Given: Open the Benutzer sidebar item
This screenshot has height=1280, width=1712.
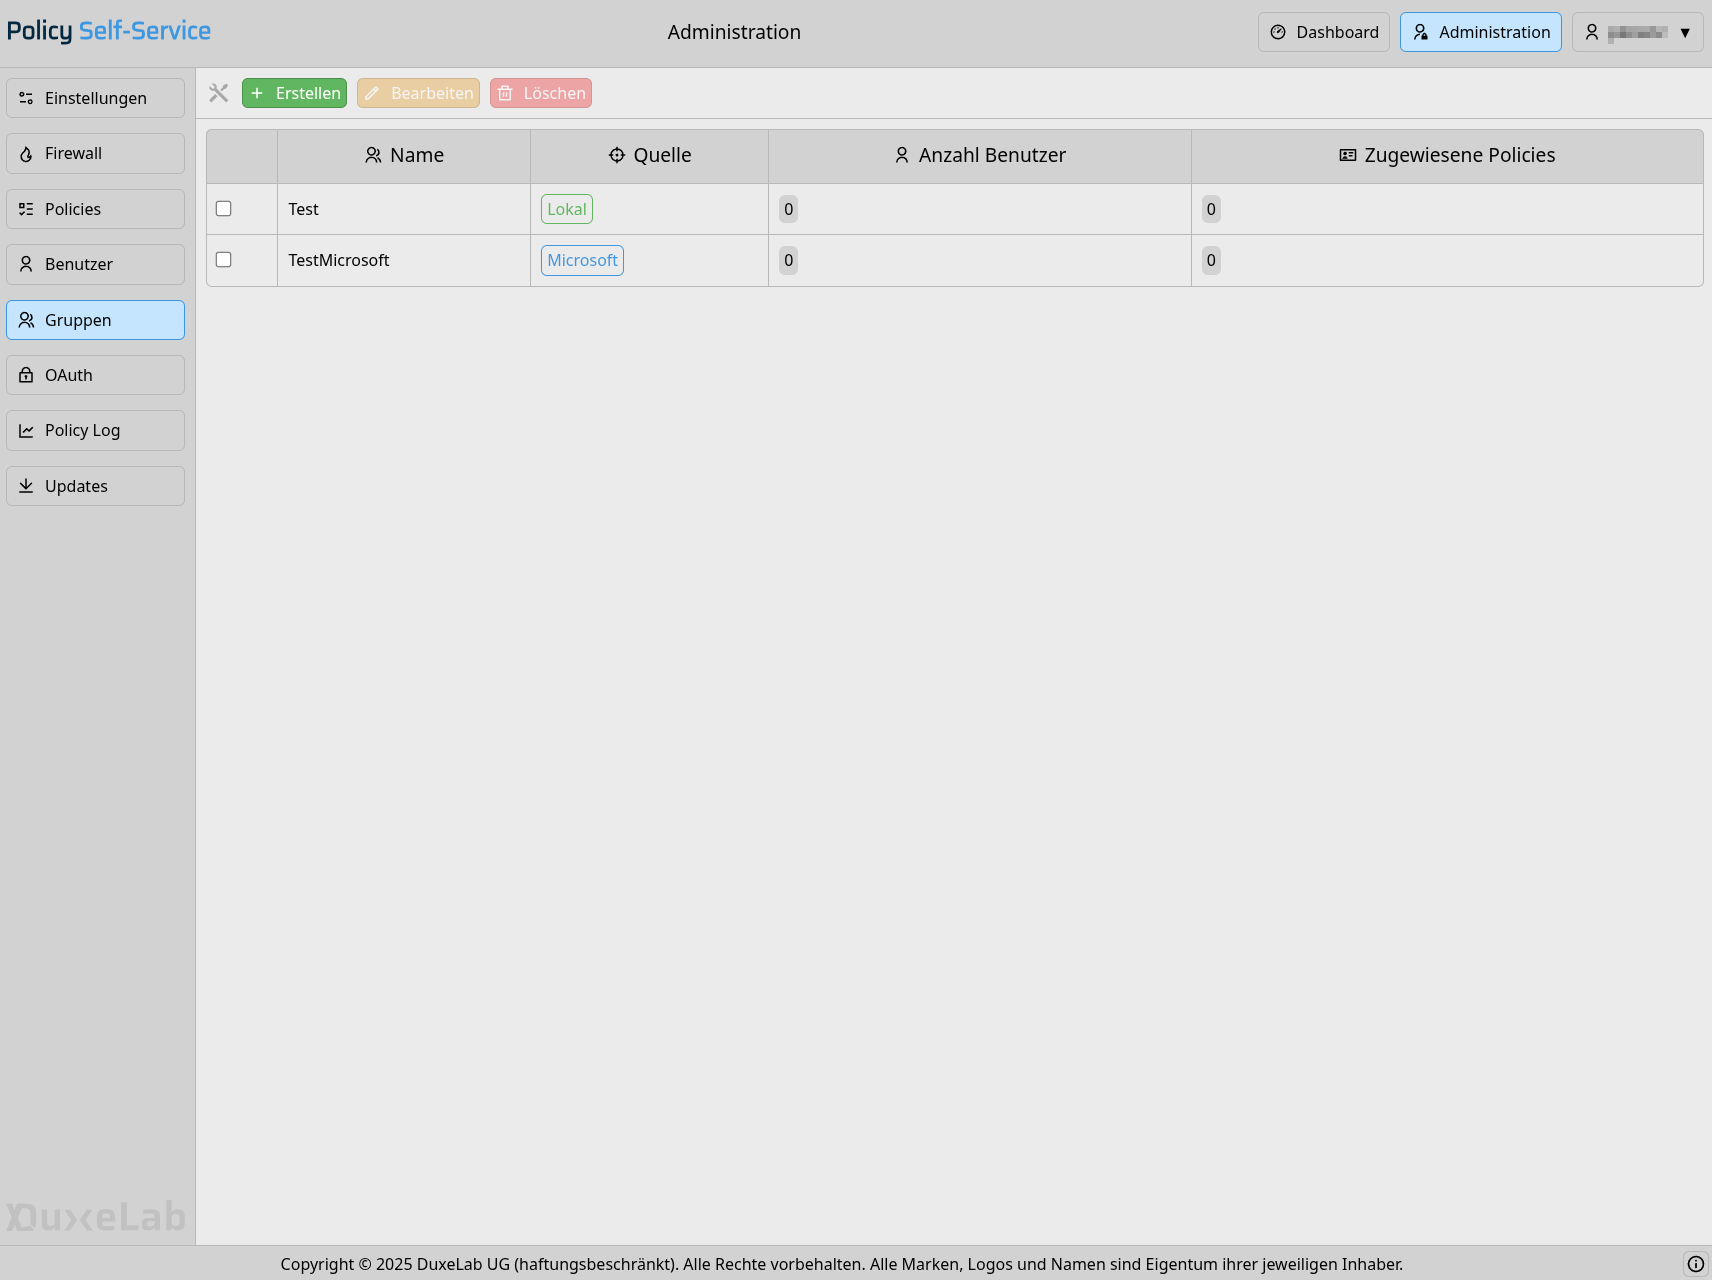Looking at the screenshot, I should click(95, 265).
